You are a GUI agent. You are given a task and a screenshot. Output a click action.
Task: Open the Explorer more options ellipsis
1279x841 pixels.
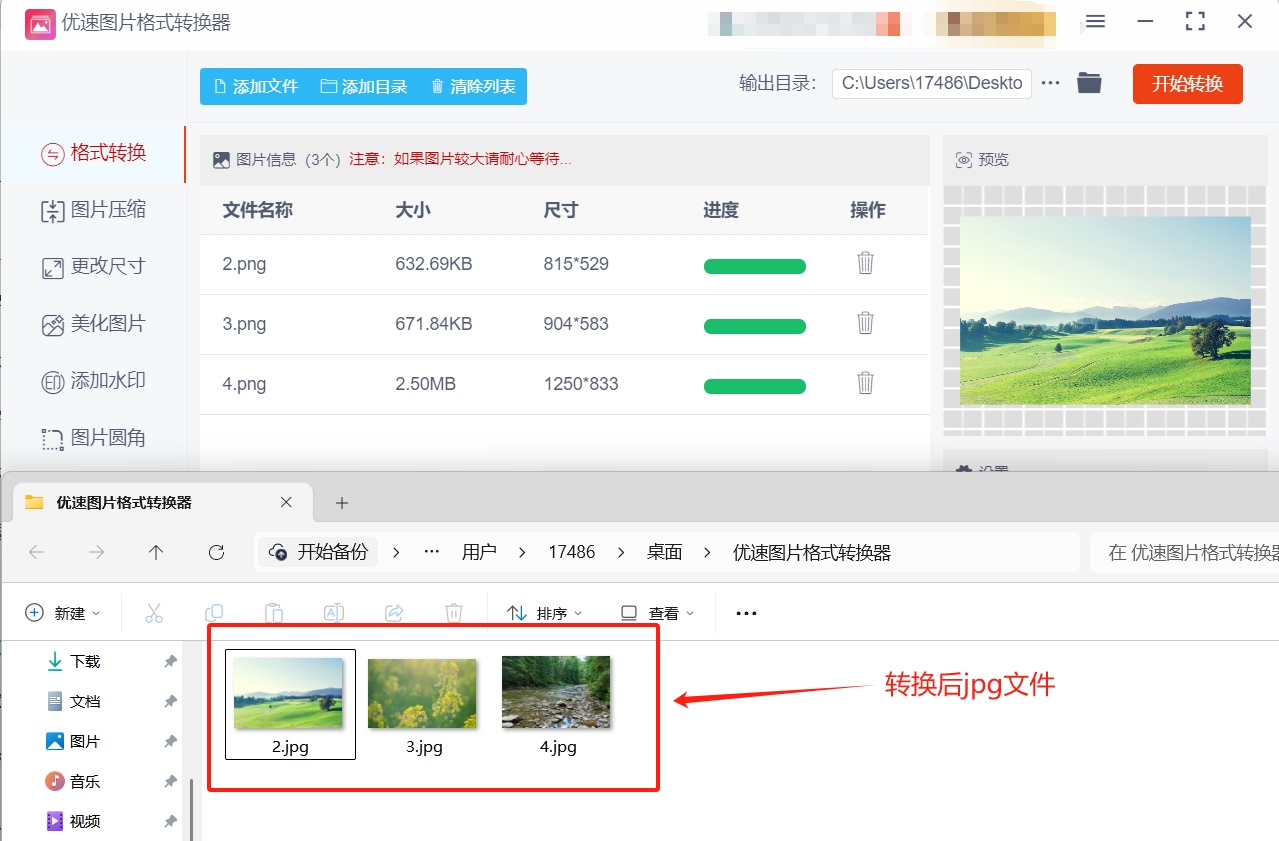coord(746,613)
